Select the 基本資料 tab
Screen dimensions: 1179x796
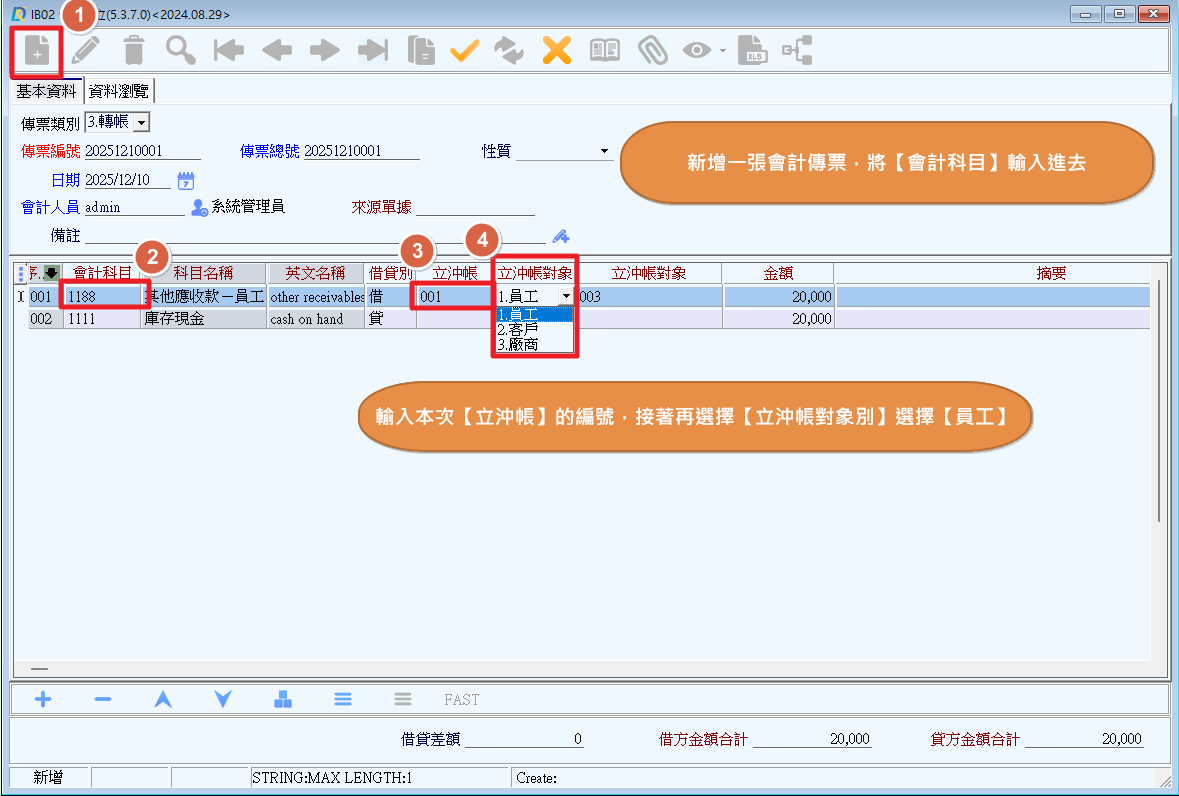point(46,91)
